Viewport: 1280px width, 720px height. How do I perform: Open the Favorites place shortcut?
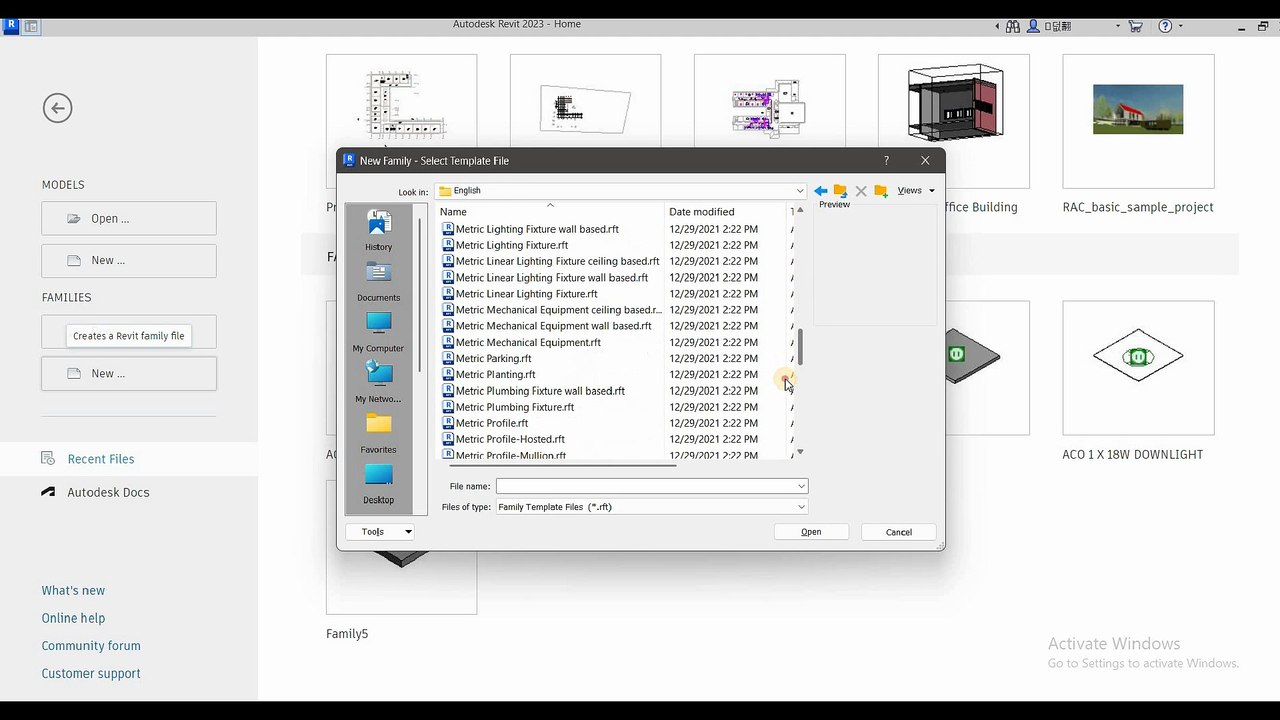tap(378, 434)
